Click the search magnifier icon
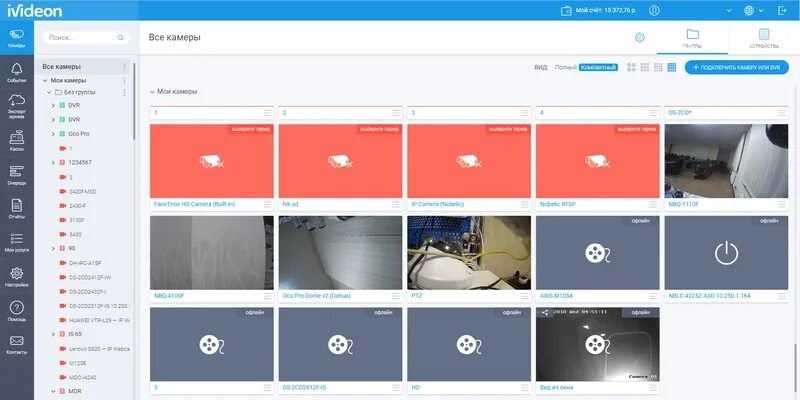Screen dimensions: 800x400 (x=120, y=38)
